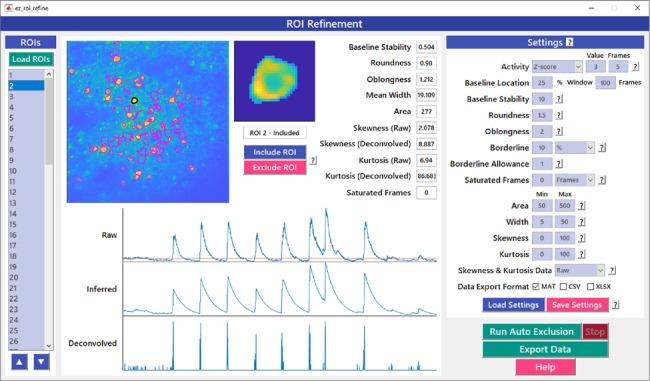This screenshot has height=381, width=650.
Task: Click the up arrow button below ROI list
Action: click(x=19, y=362)
